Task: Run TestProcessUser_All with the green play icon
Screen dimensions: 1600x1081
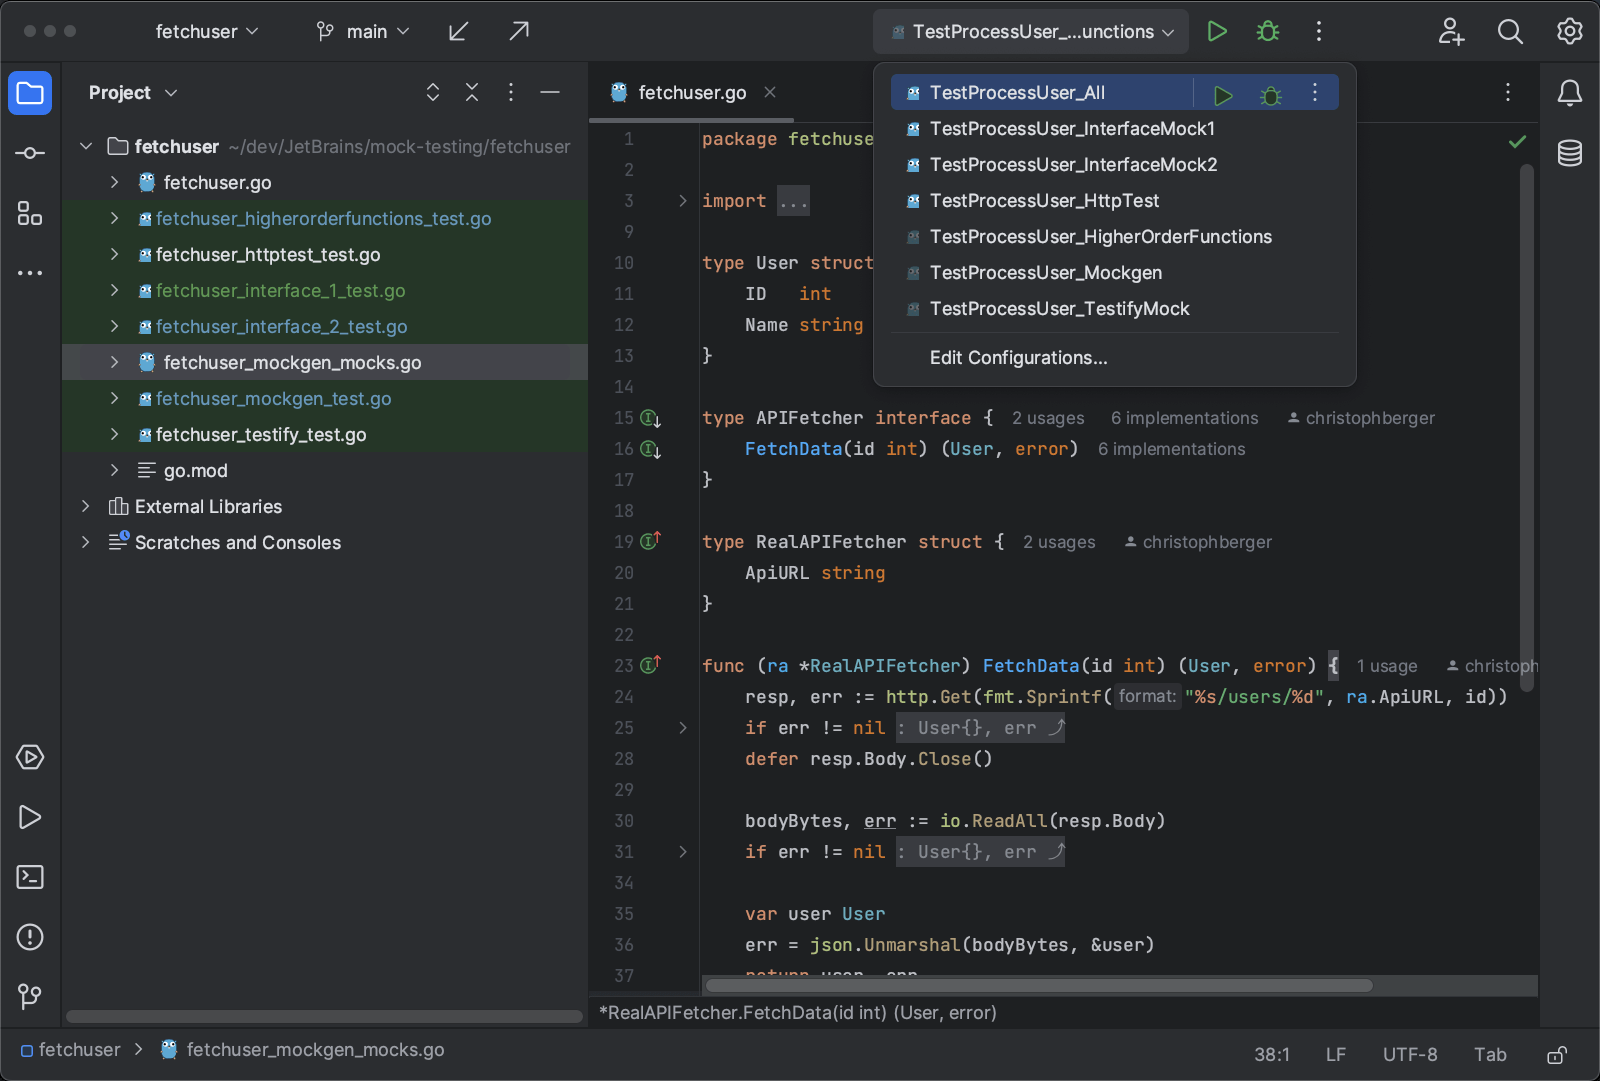Action: click(1222, 93)
